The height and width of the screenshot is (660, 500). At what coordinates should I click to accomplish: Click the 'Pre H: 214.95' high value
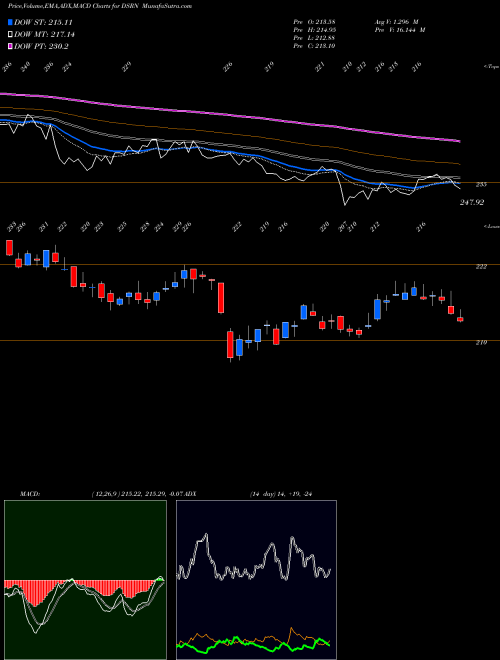point(314,30)
